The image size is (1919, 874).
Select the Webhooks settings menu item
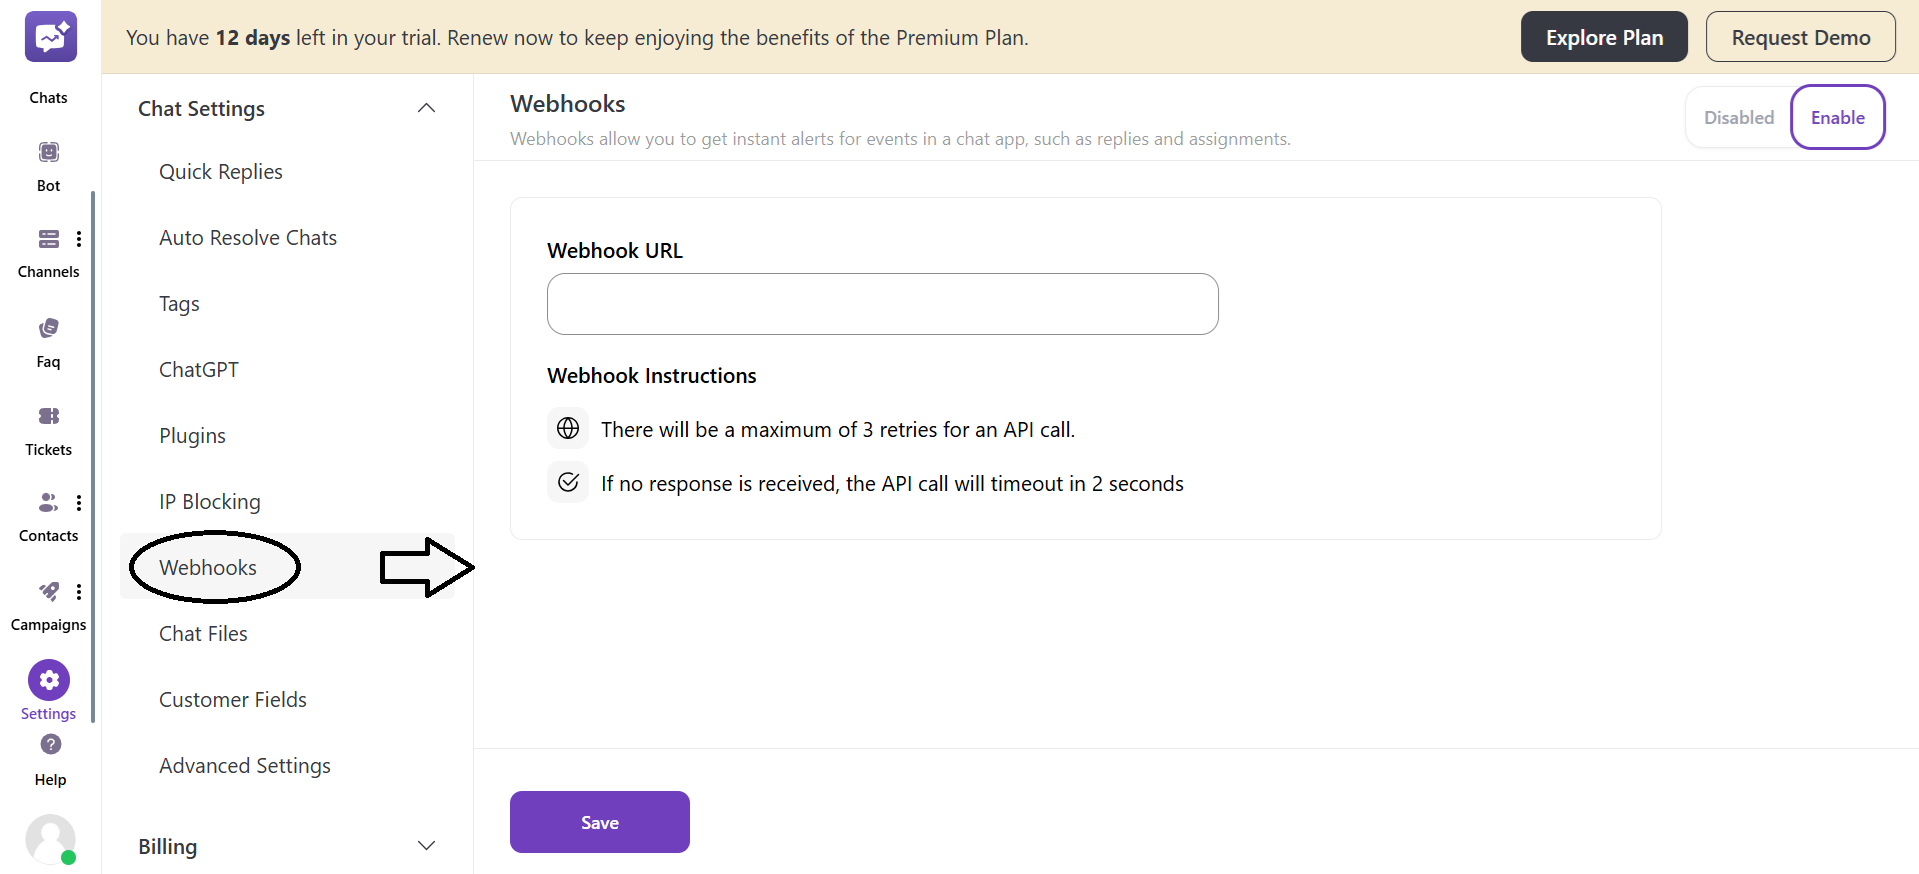[210, 567]
